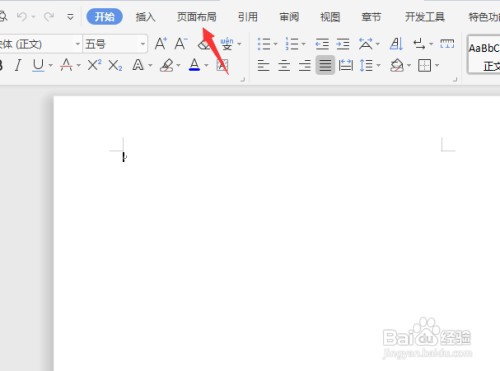Insert a numbered list
This screenshot has width=500, height=371.
pyautogui.click(x=292, y=44)
